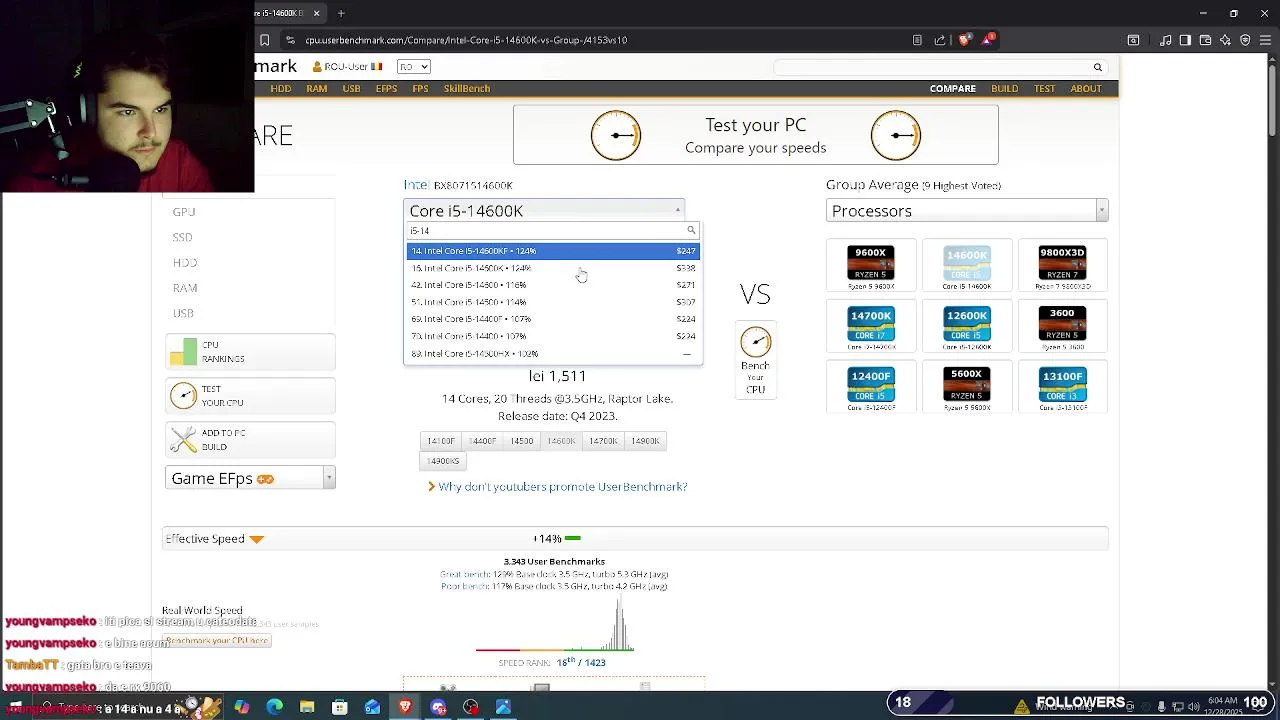1280x720 pixels.
Task: Select Intel Core i5-14600 list entry
Action: (553, 285)
